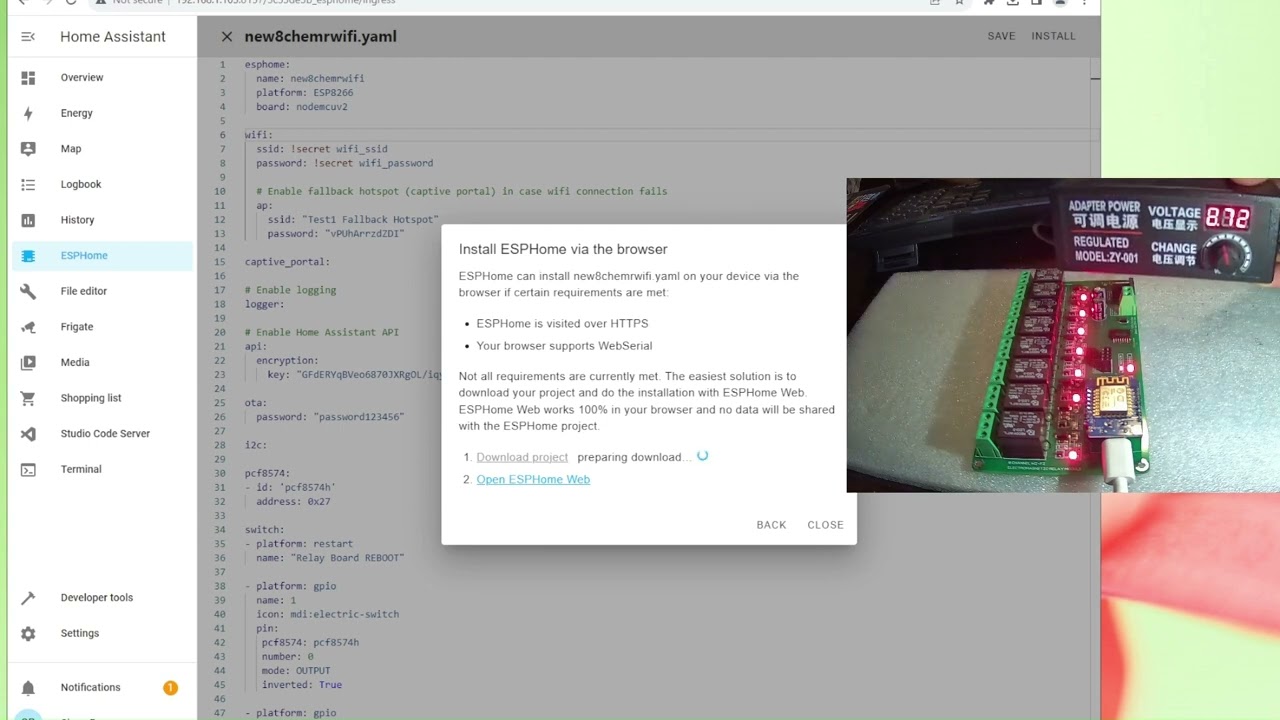Viewport: 1280px width, 720px height.
Task: Click 'ESPHome is visited over HTTPS' text
Action: pyautogui.click(x=562, y=324)
